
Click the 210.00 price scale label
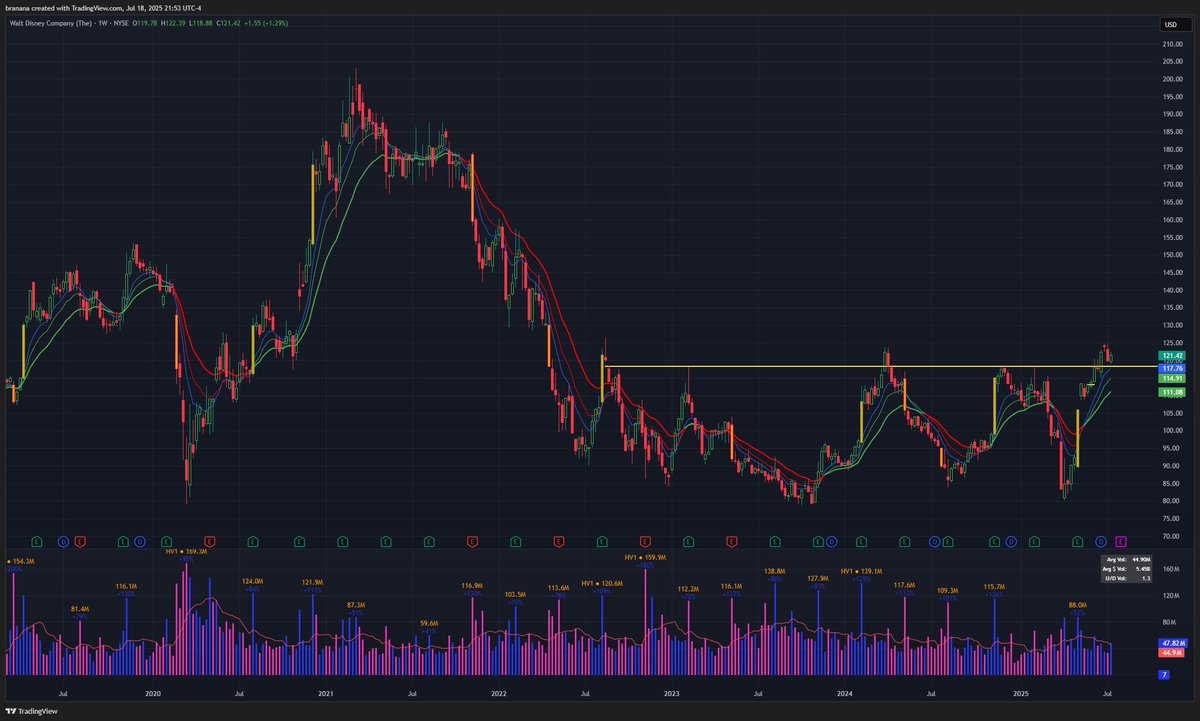1171,44
